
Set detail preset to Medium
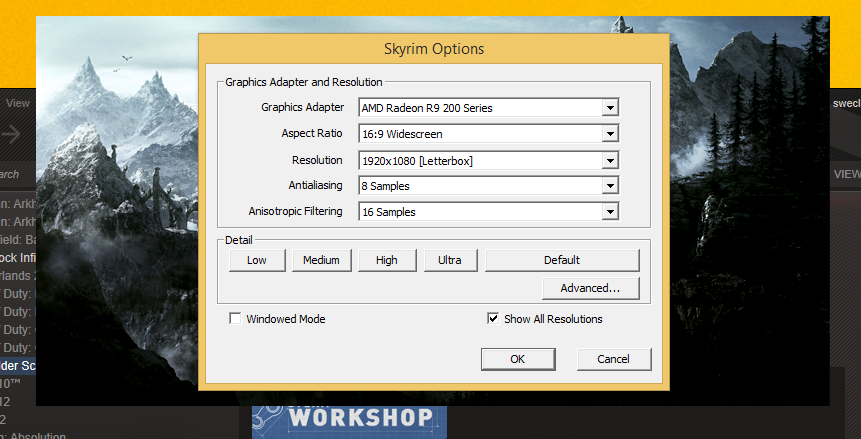[322, 260]
